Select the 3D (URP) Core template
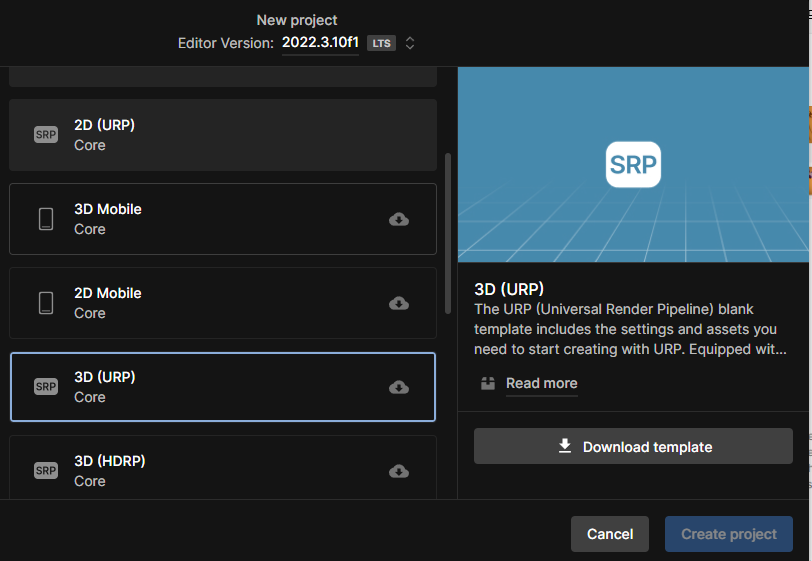Viewport: 812px width, 561px height. pos(223,387)
